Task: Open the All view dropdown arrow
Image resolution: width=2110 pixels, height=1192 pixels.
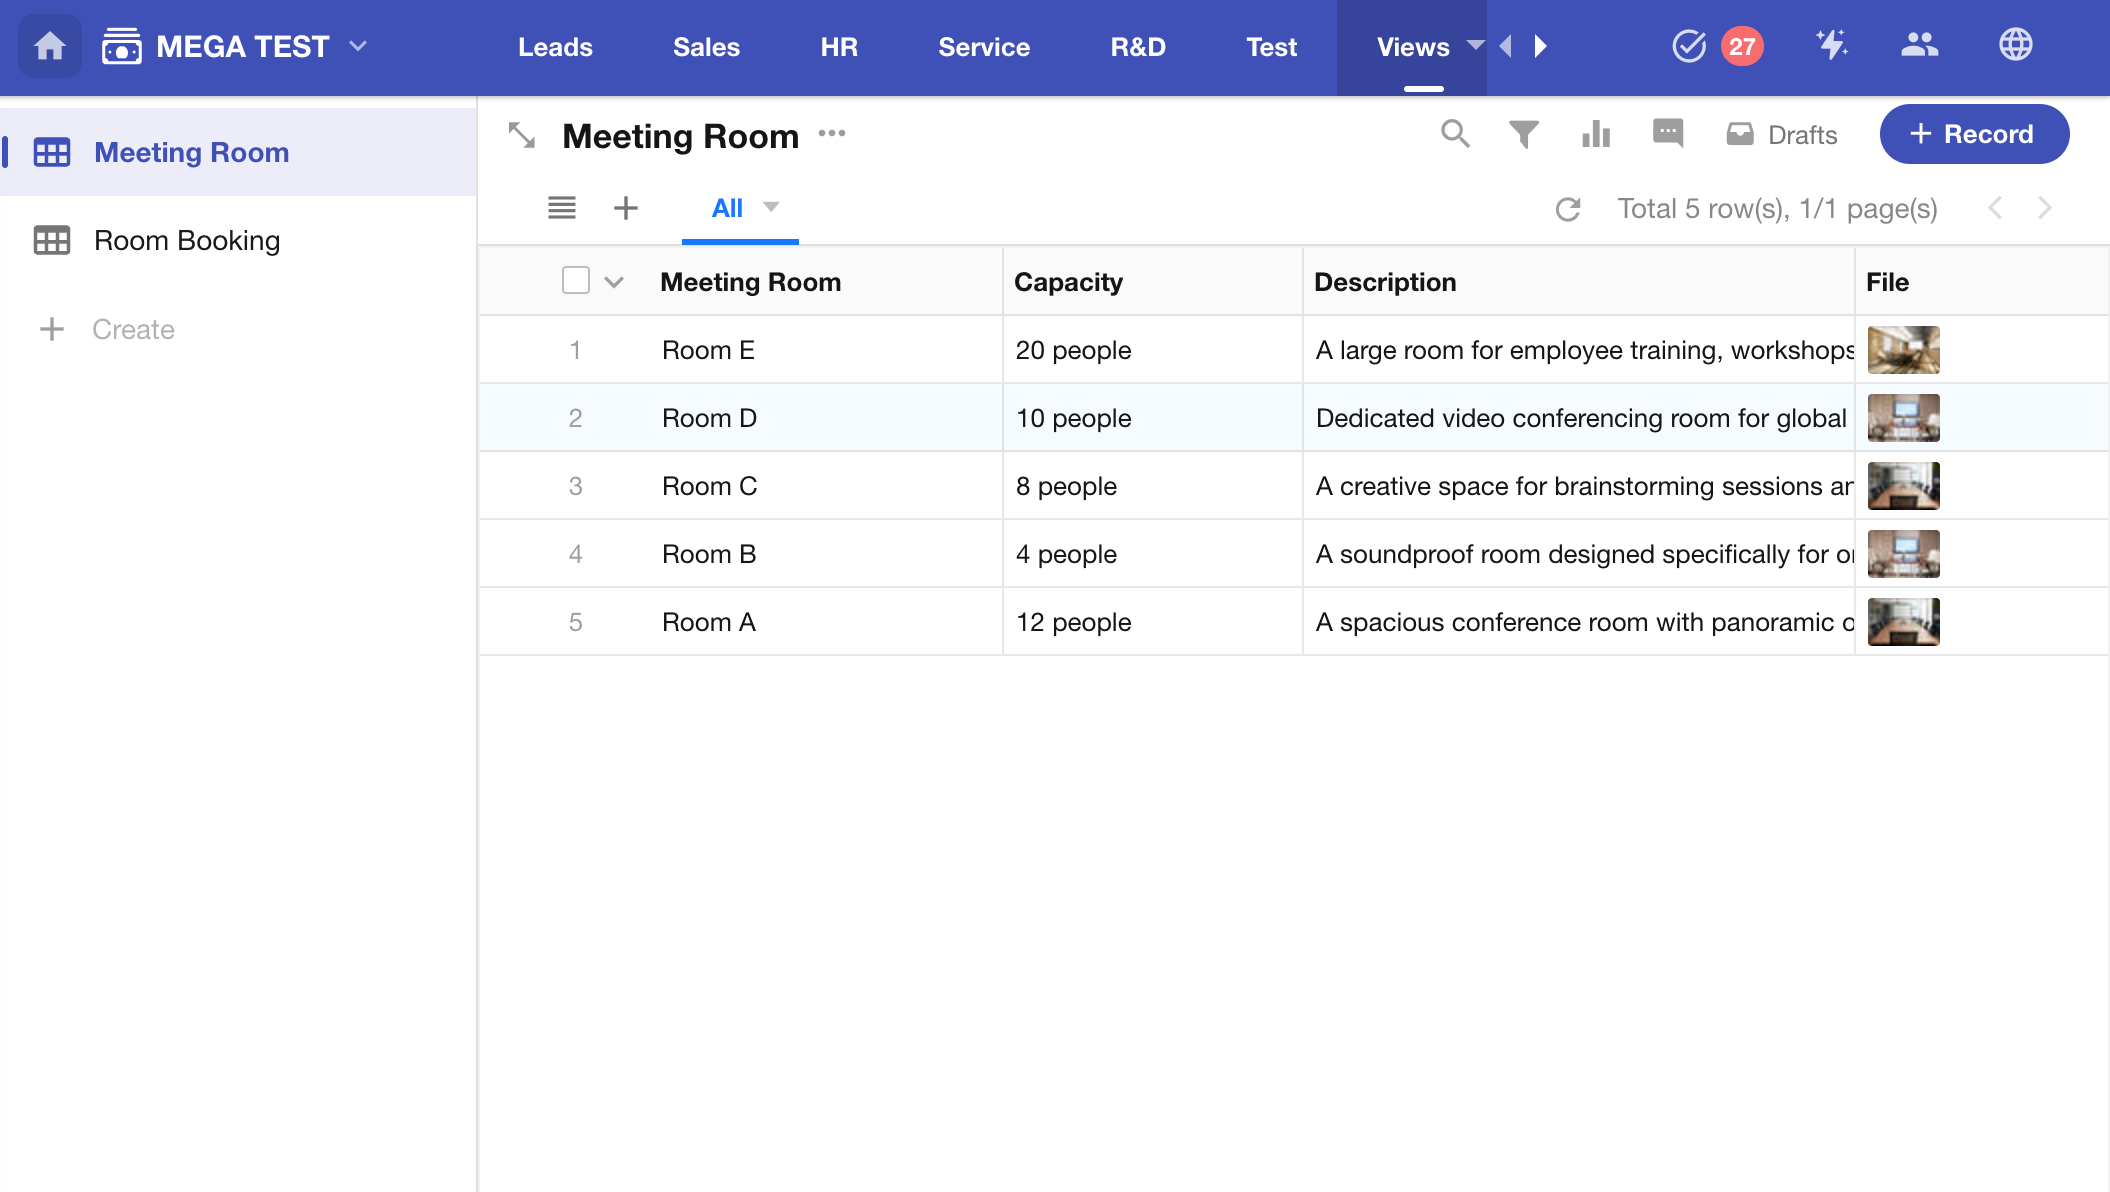Action: [x=771, y=207]
